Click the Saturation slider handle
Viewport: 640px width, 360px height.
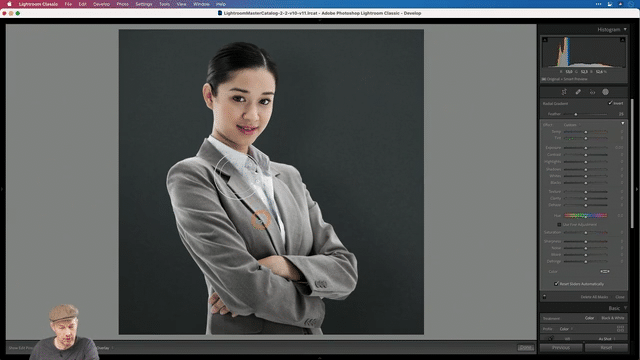tap(586, 233)
